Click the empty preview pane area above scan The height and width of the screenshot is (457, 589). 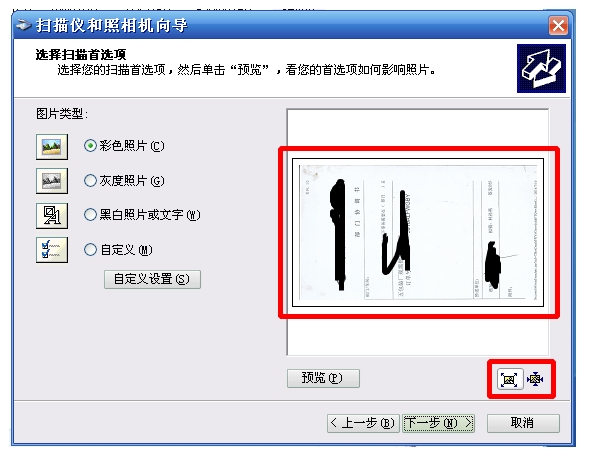[x=418, y=128]
